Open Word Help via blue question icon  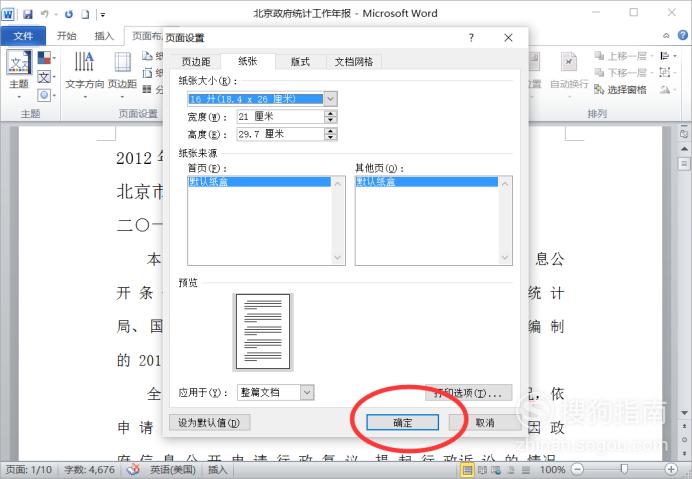pos(682,35)
